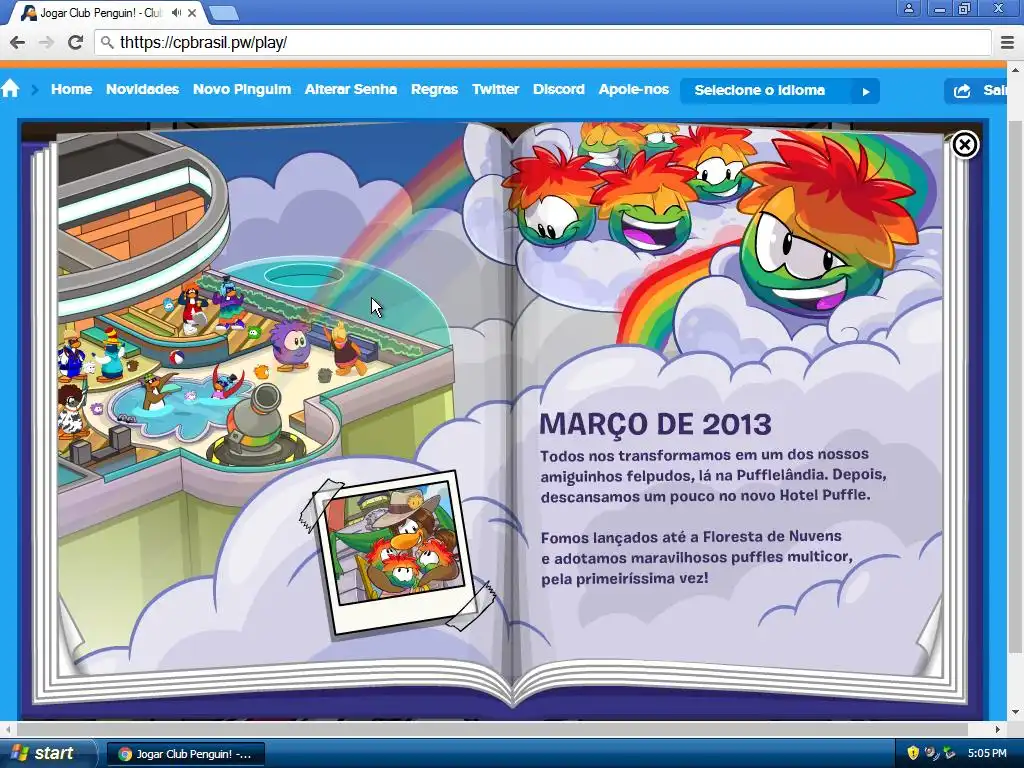Click the breadcrumb chevron beside Home
Screen dimensions: 1024x768
pos(35,89)
